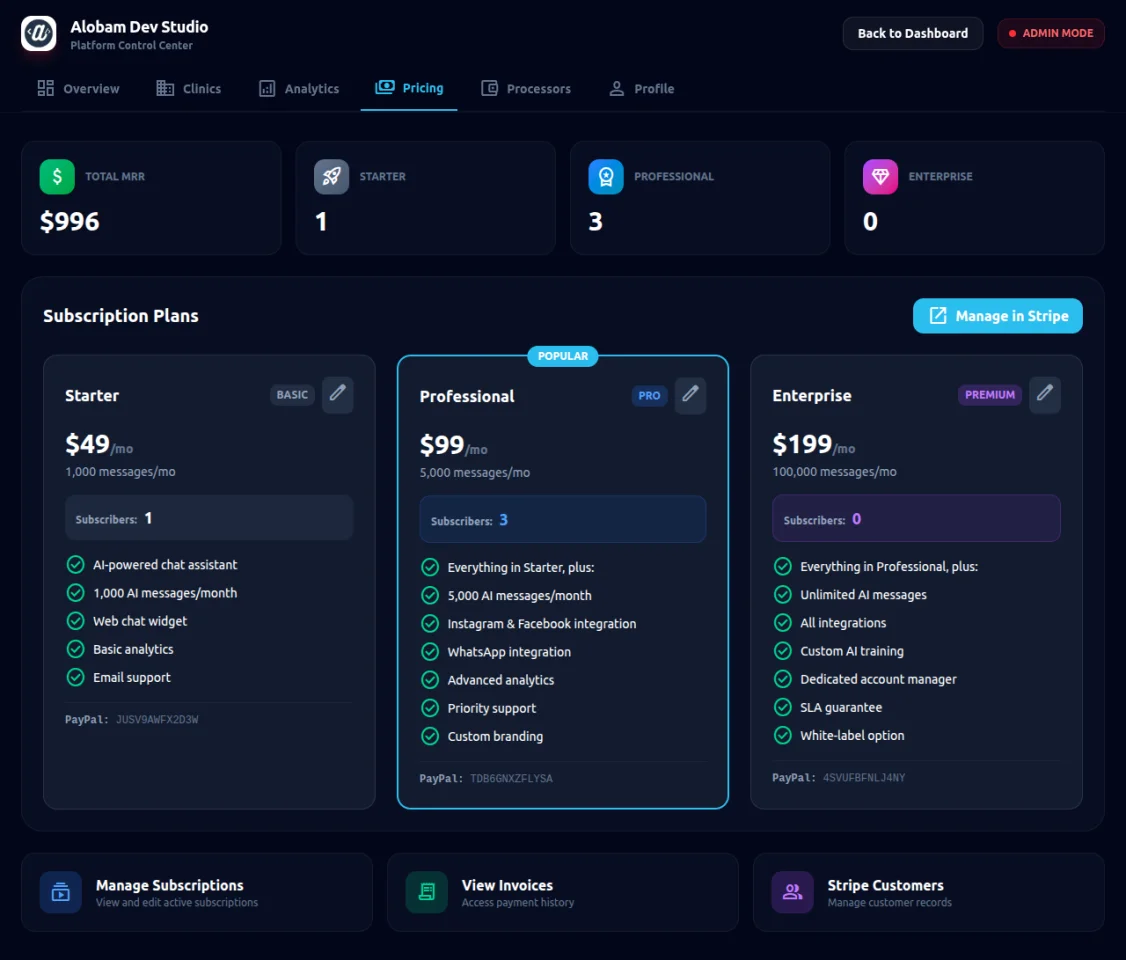Click the Alobam Dev Studio logo icon
The image size is (1126, 960).
39,33
